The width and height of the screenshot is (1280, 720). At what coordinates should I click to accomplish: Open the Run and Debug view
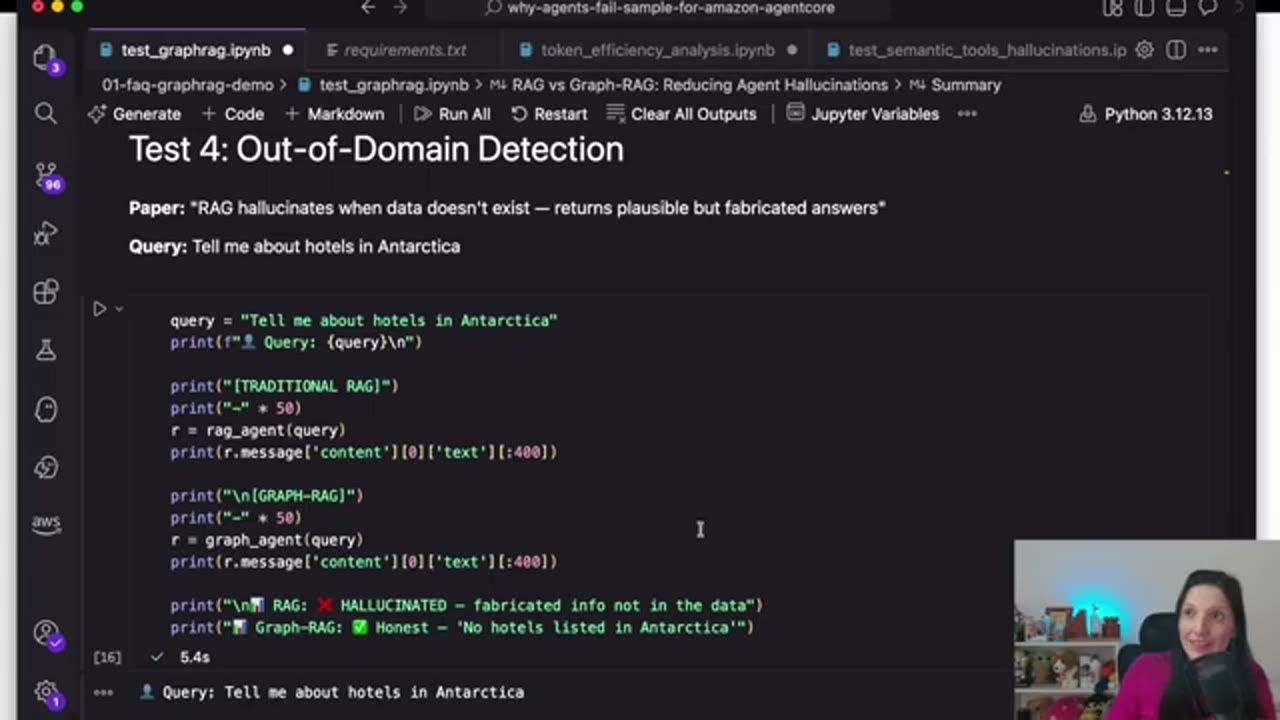pos(45,234)
